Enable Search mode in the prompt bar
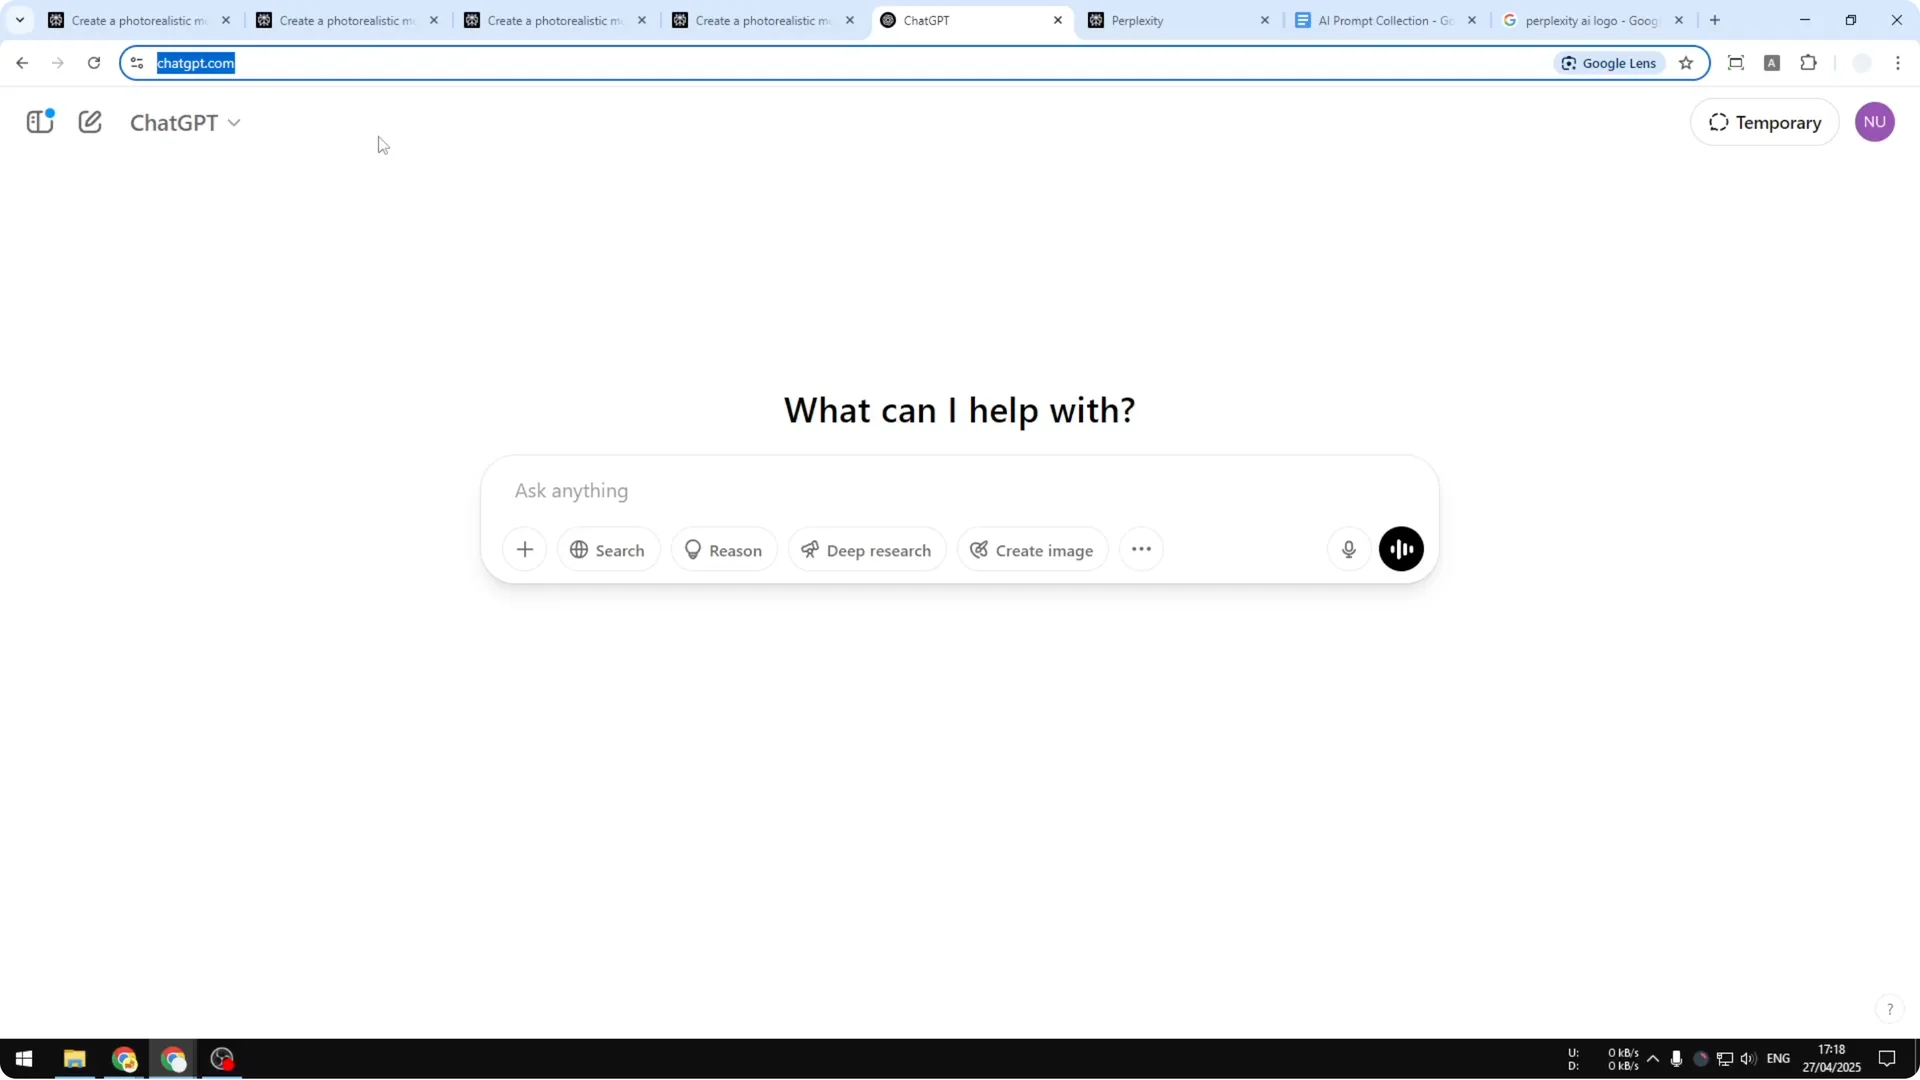 click(x=607, y=549)
